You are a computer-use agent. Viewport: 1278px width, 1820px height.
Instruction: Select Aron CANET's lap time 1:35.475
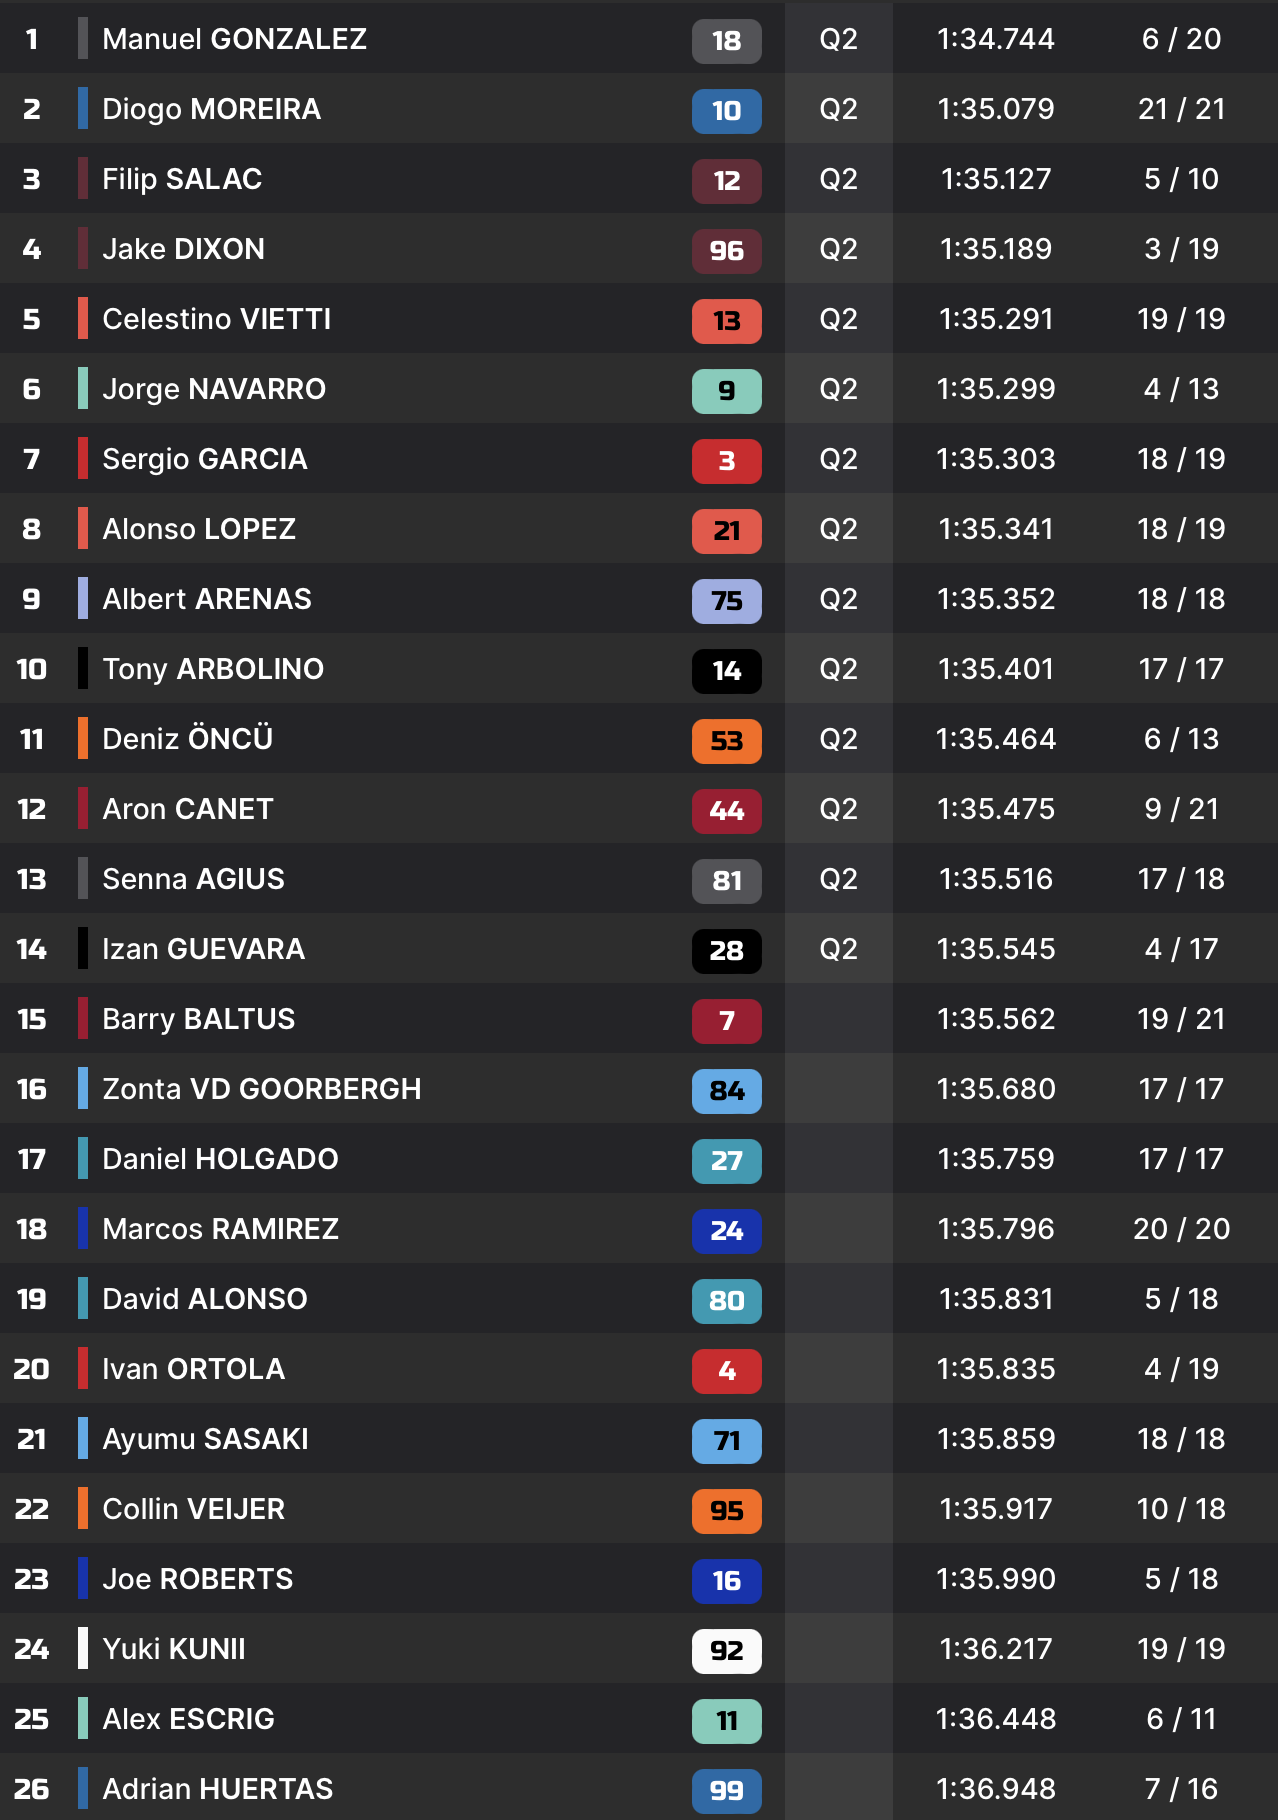[995, 809]
